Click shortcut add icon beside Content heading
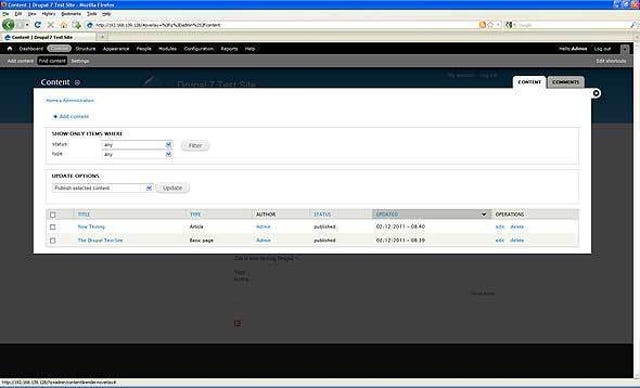640x388 pixels. click(x=77, y=82)
